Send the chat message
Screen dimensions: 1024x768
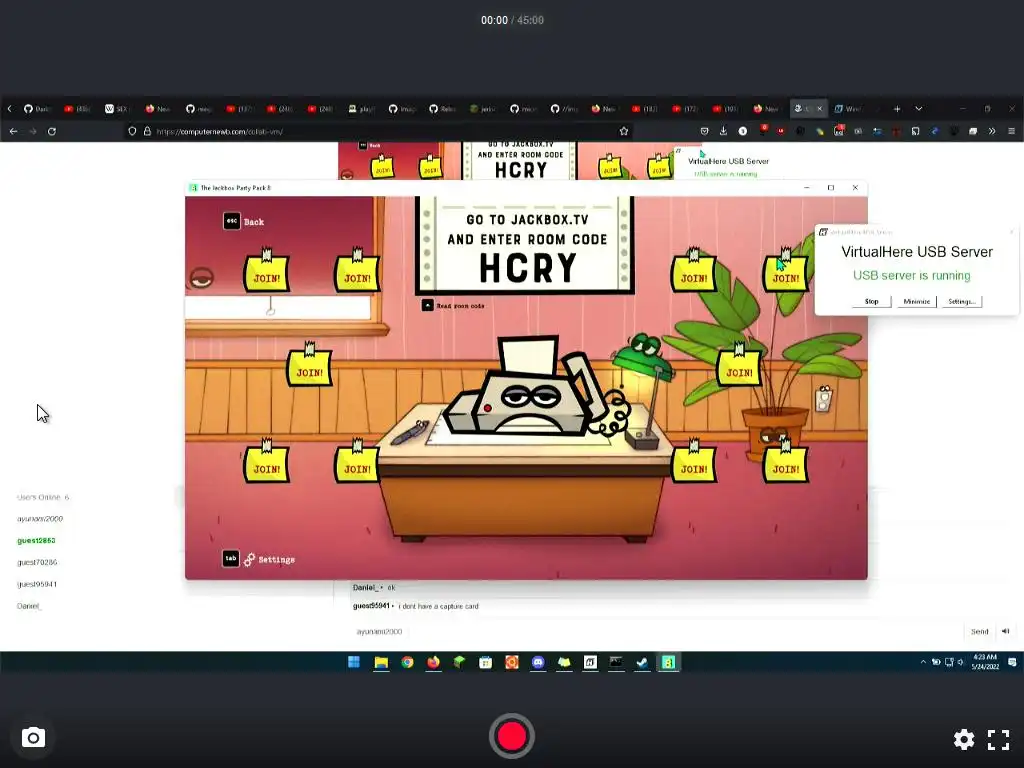980,632
